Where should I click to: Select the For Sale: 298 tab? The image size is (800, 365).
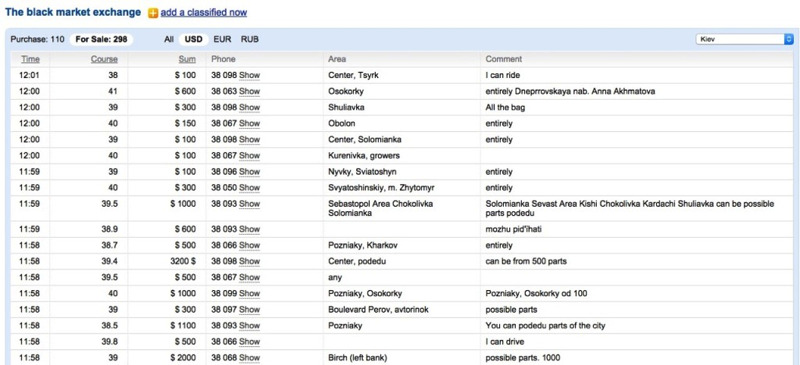[101, 39]
